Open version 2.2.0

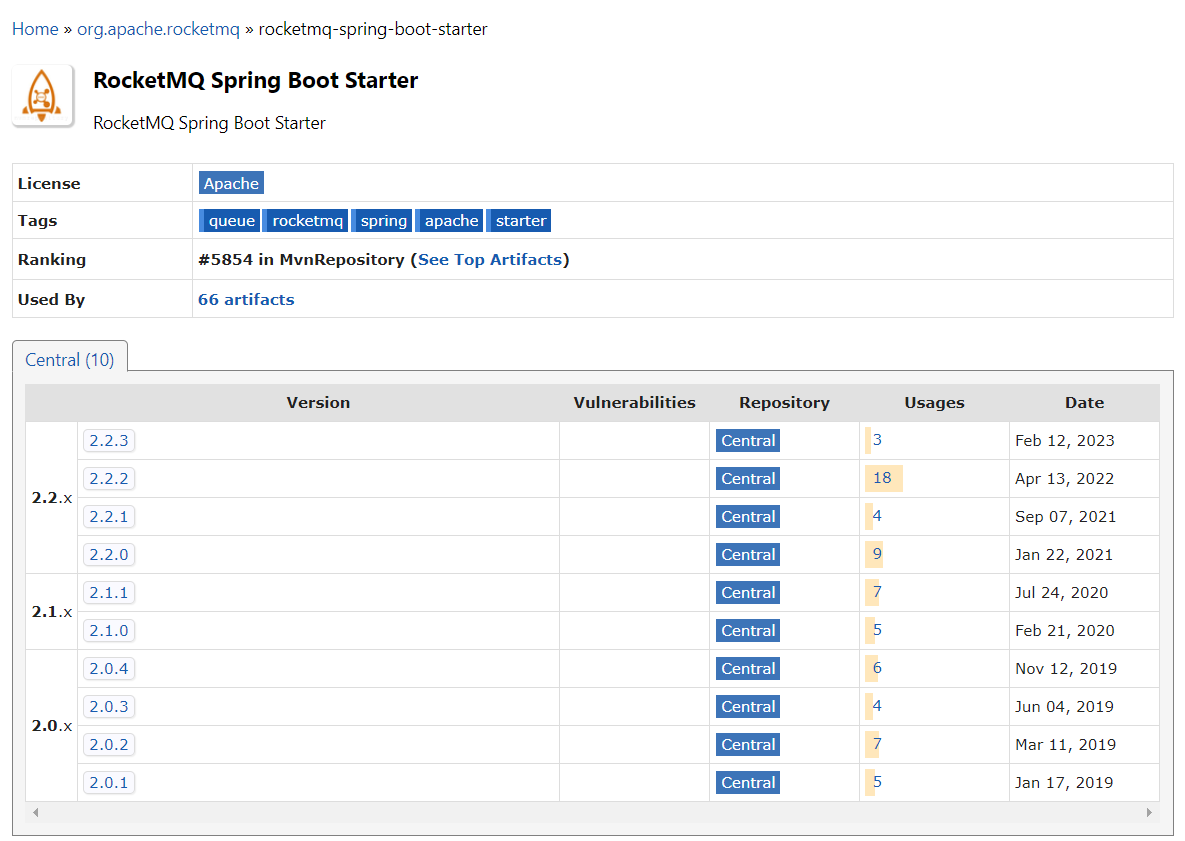click(109, 555)
